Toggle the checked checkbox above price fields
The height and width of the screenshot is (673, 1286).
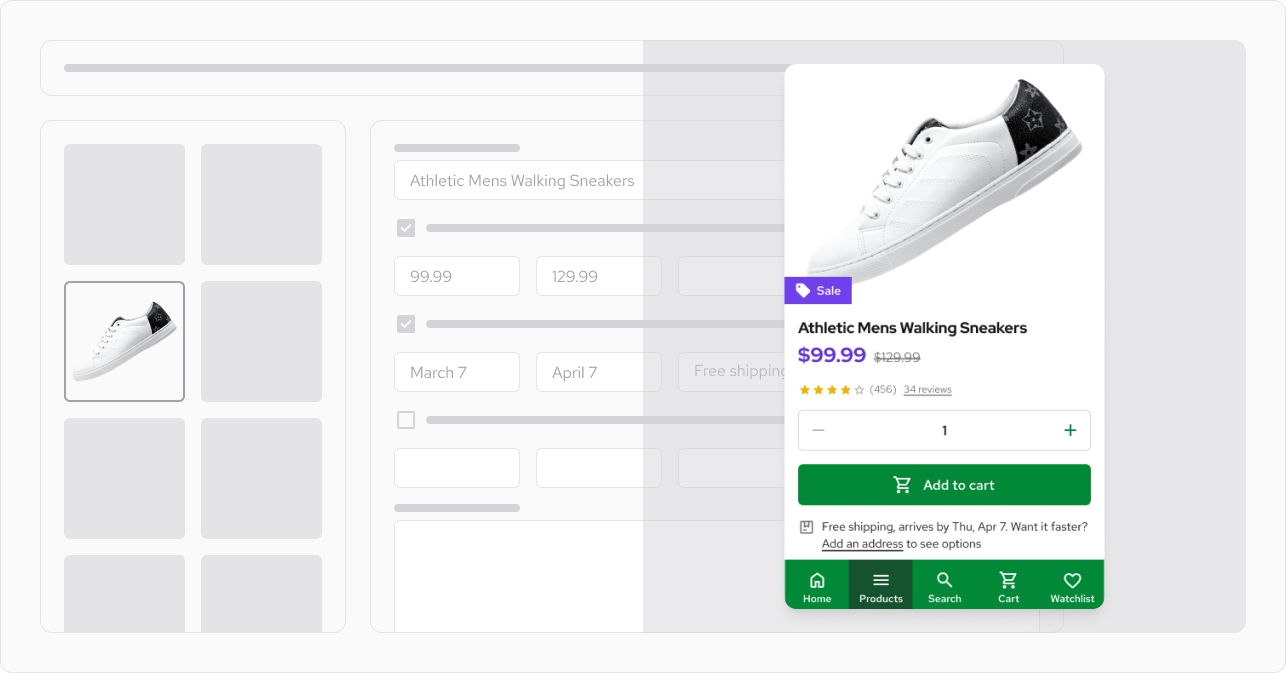click(406, 228)
